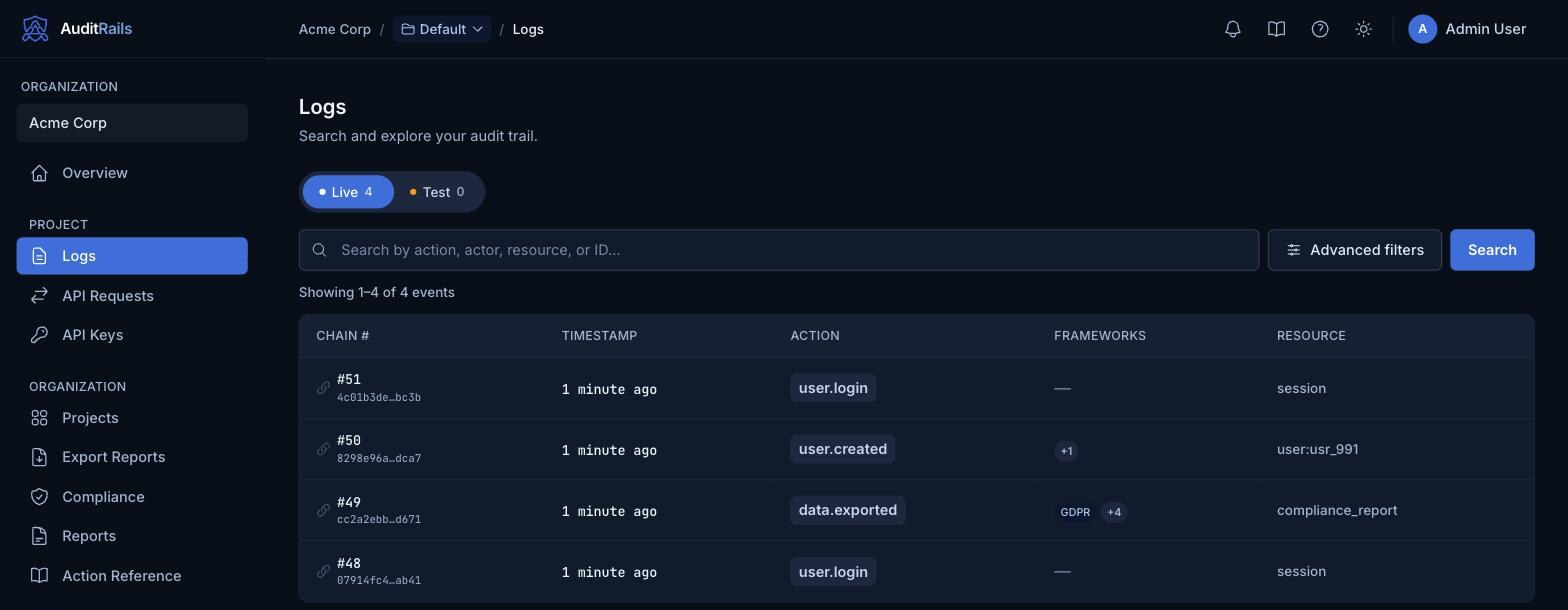Click the user.created action badge

(842, 449)
